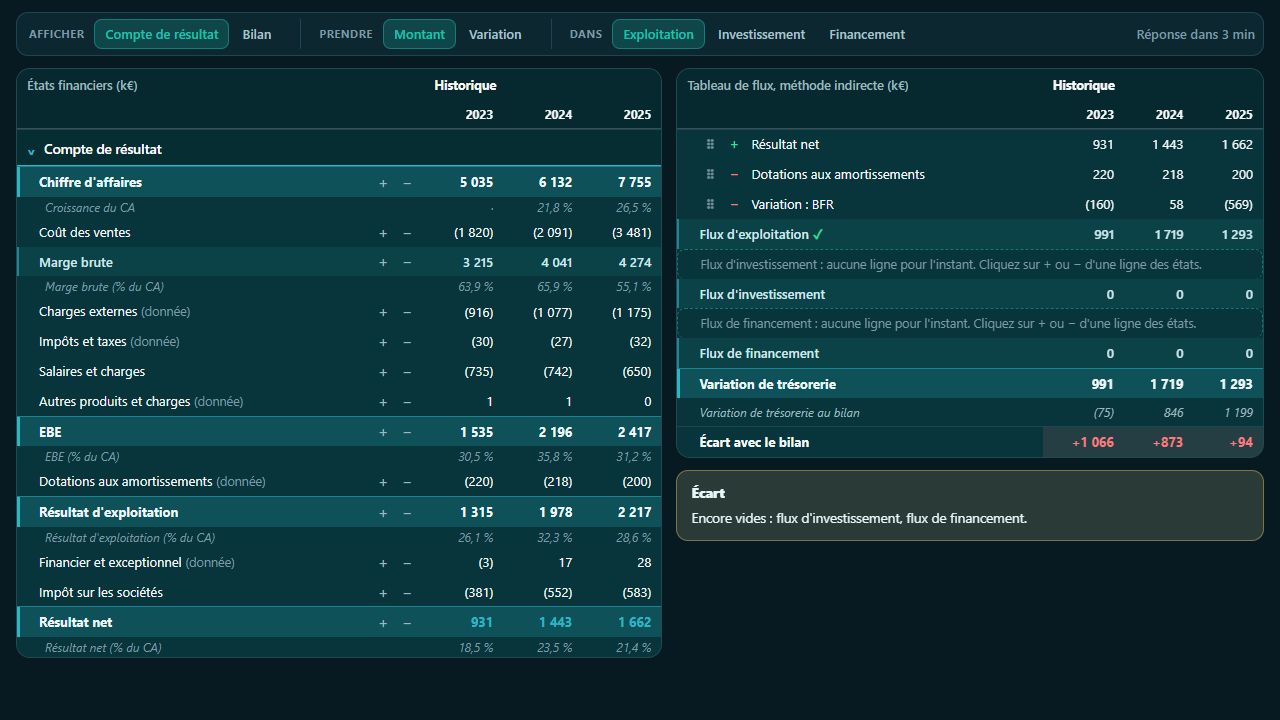
Task: Click the Variation de trésorerie au bilan row
Action: [970, 413]
